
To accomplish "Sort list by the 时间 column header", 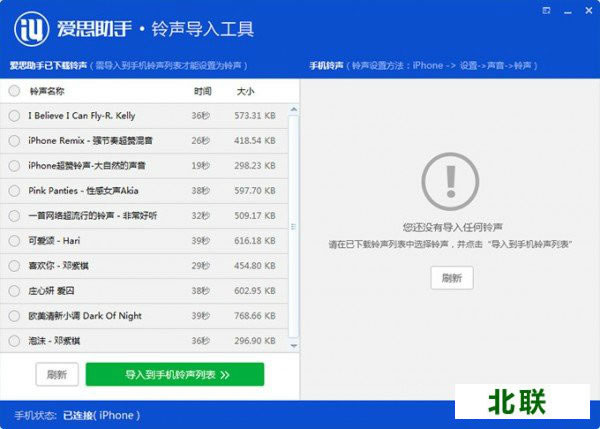I will click(202, 91).
